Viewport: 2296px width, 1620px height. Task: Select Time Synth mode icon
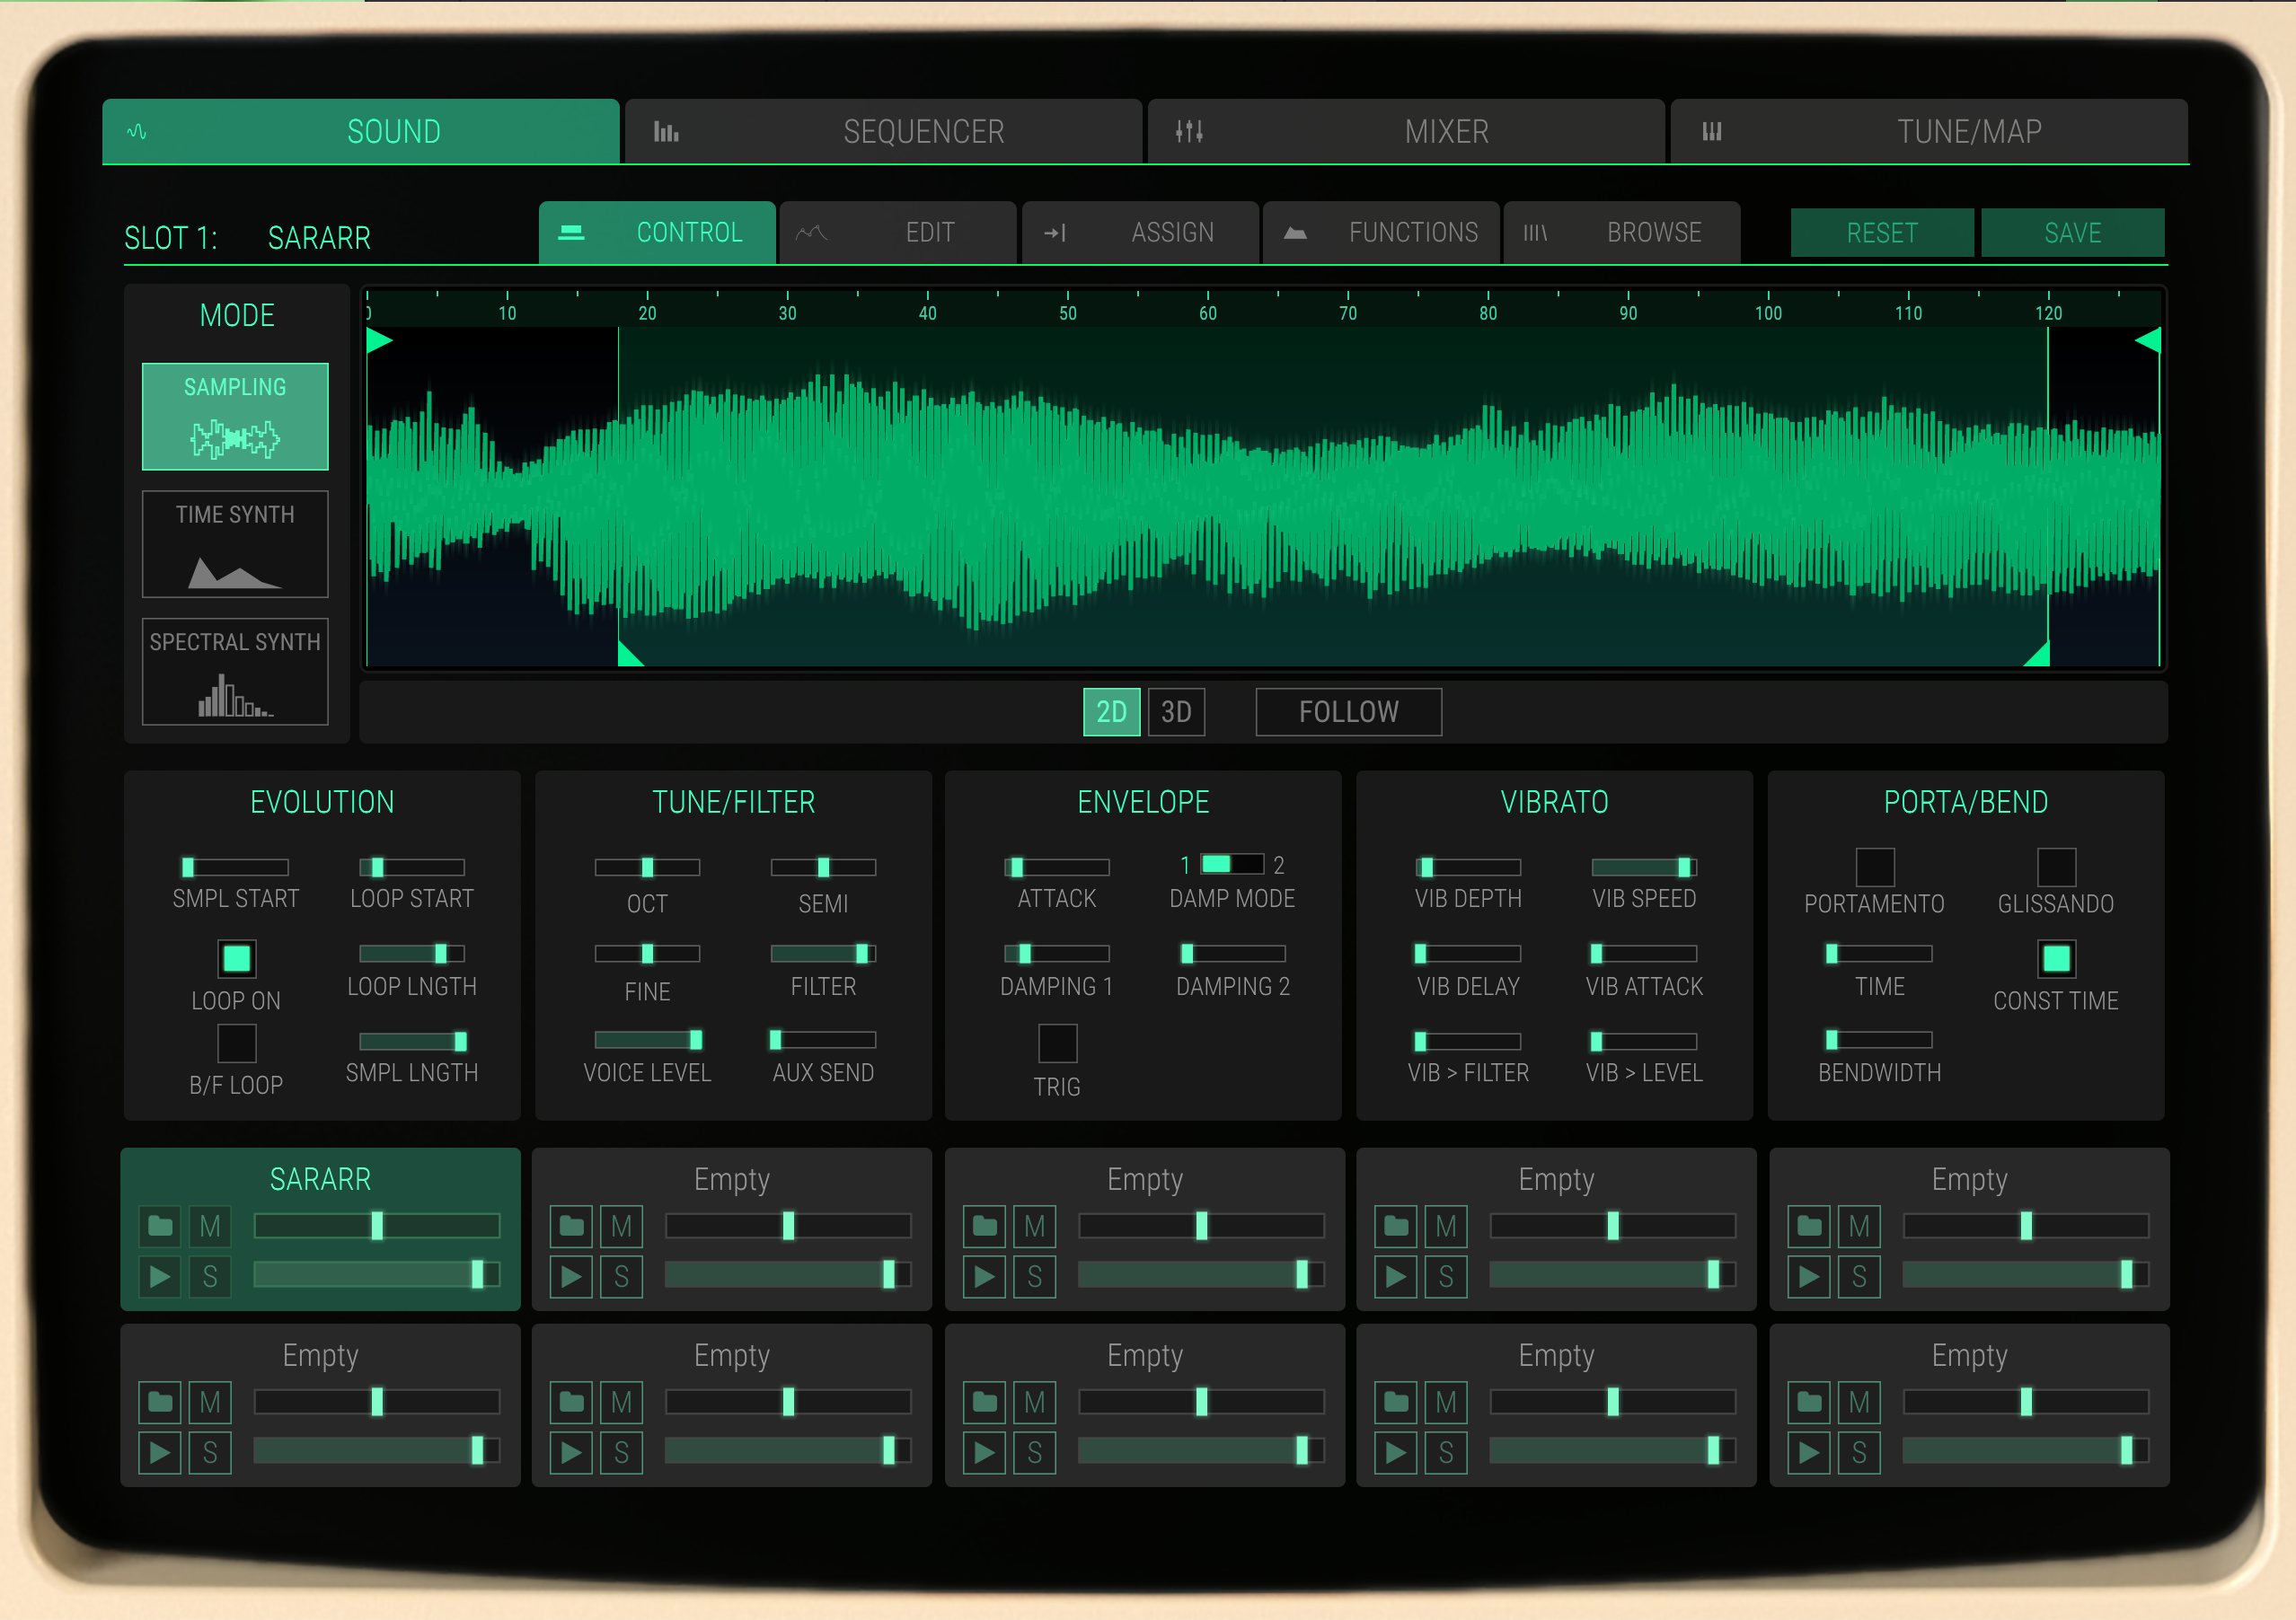(235, 573)
